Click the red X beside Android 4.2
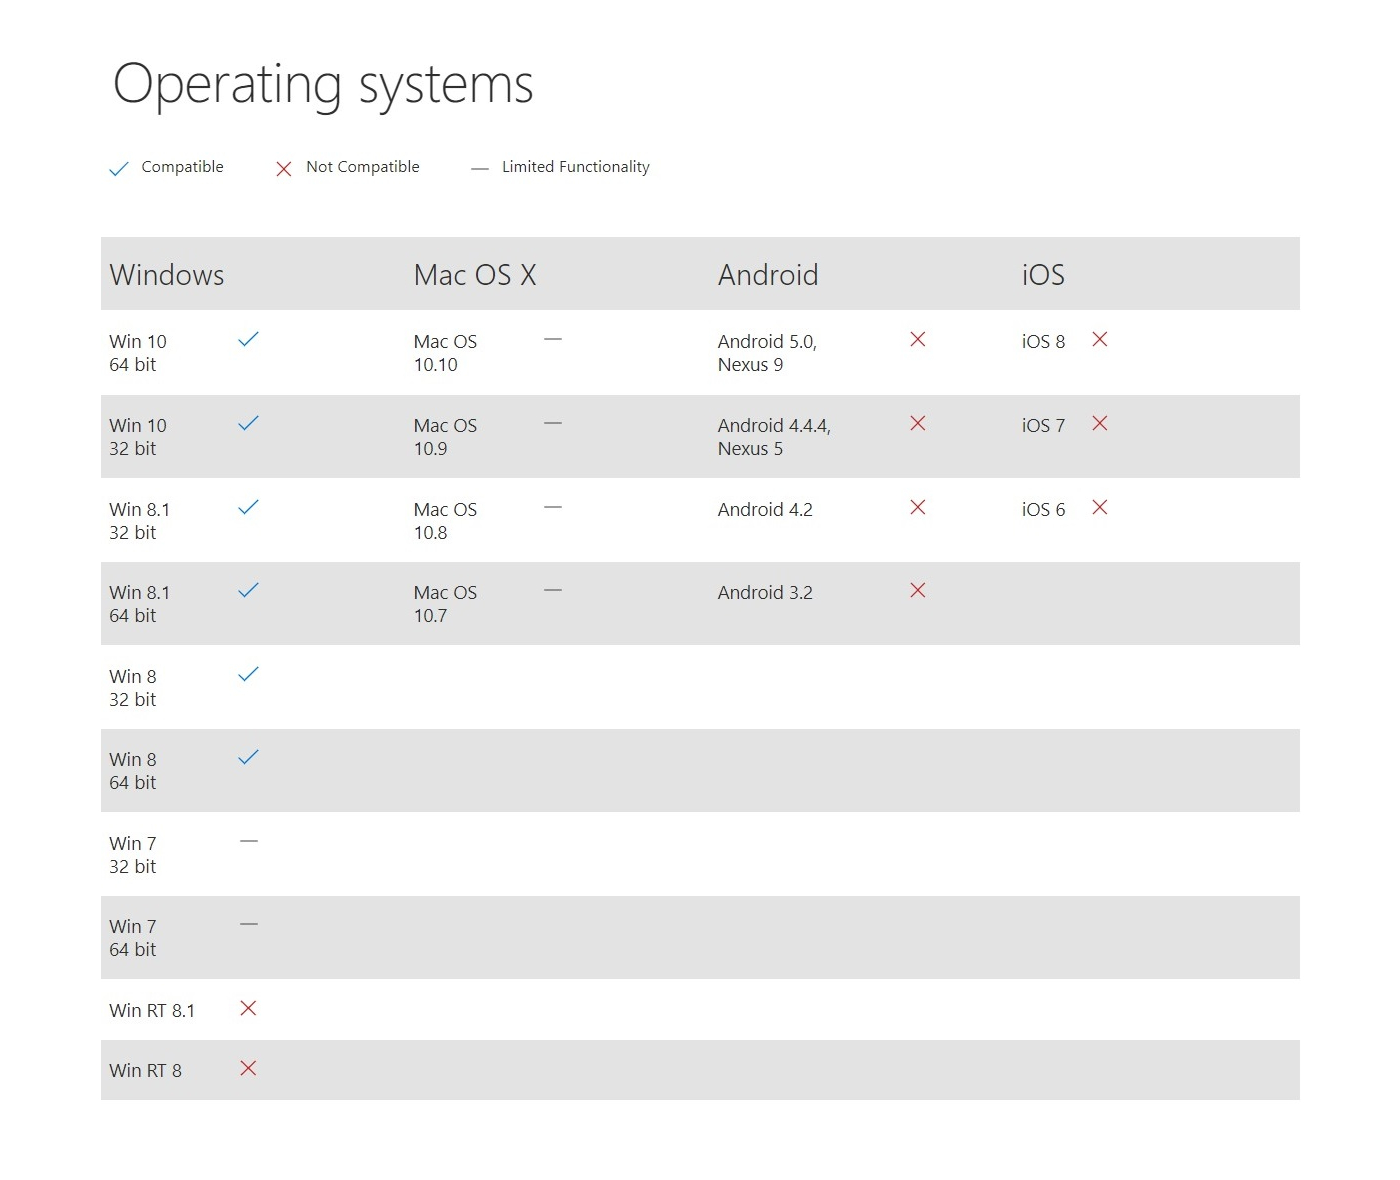The height and width of the screenshot is (1180, 1400). [918, 507]
